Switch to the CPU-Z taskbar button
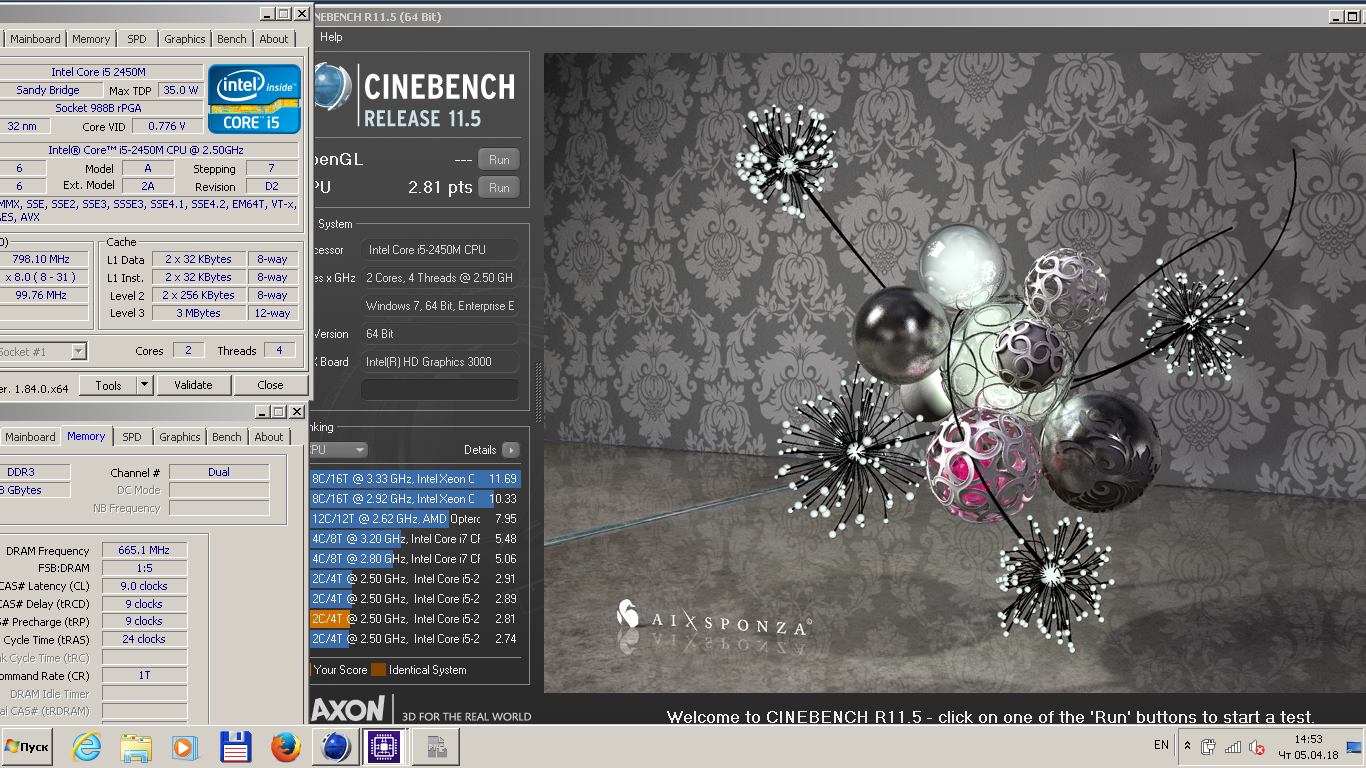The width and height of the screenshot is (1366, 768). pyautogui.click(x=385, y=747)
